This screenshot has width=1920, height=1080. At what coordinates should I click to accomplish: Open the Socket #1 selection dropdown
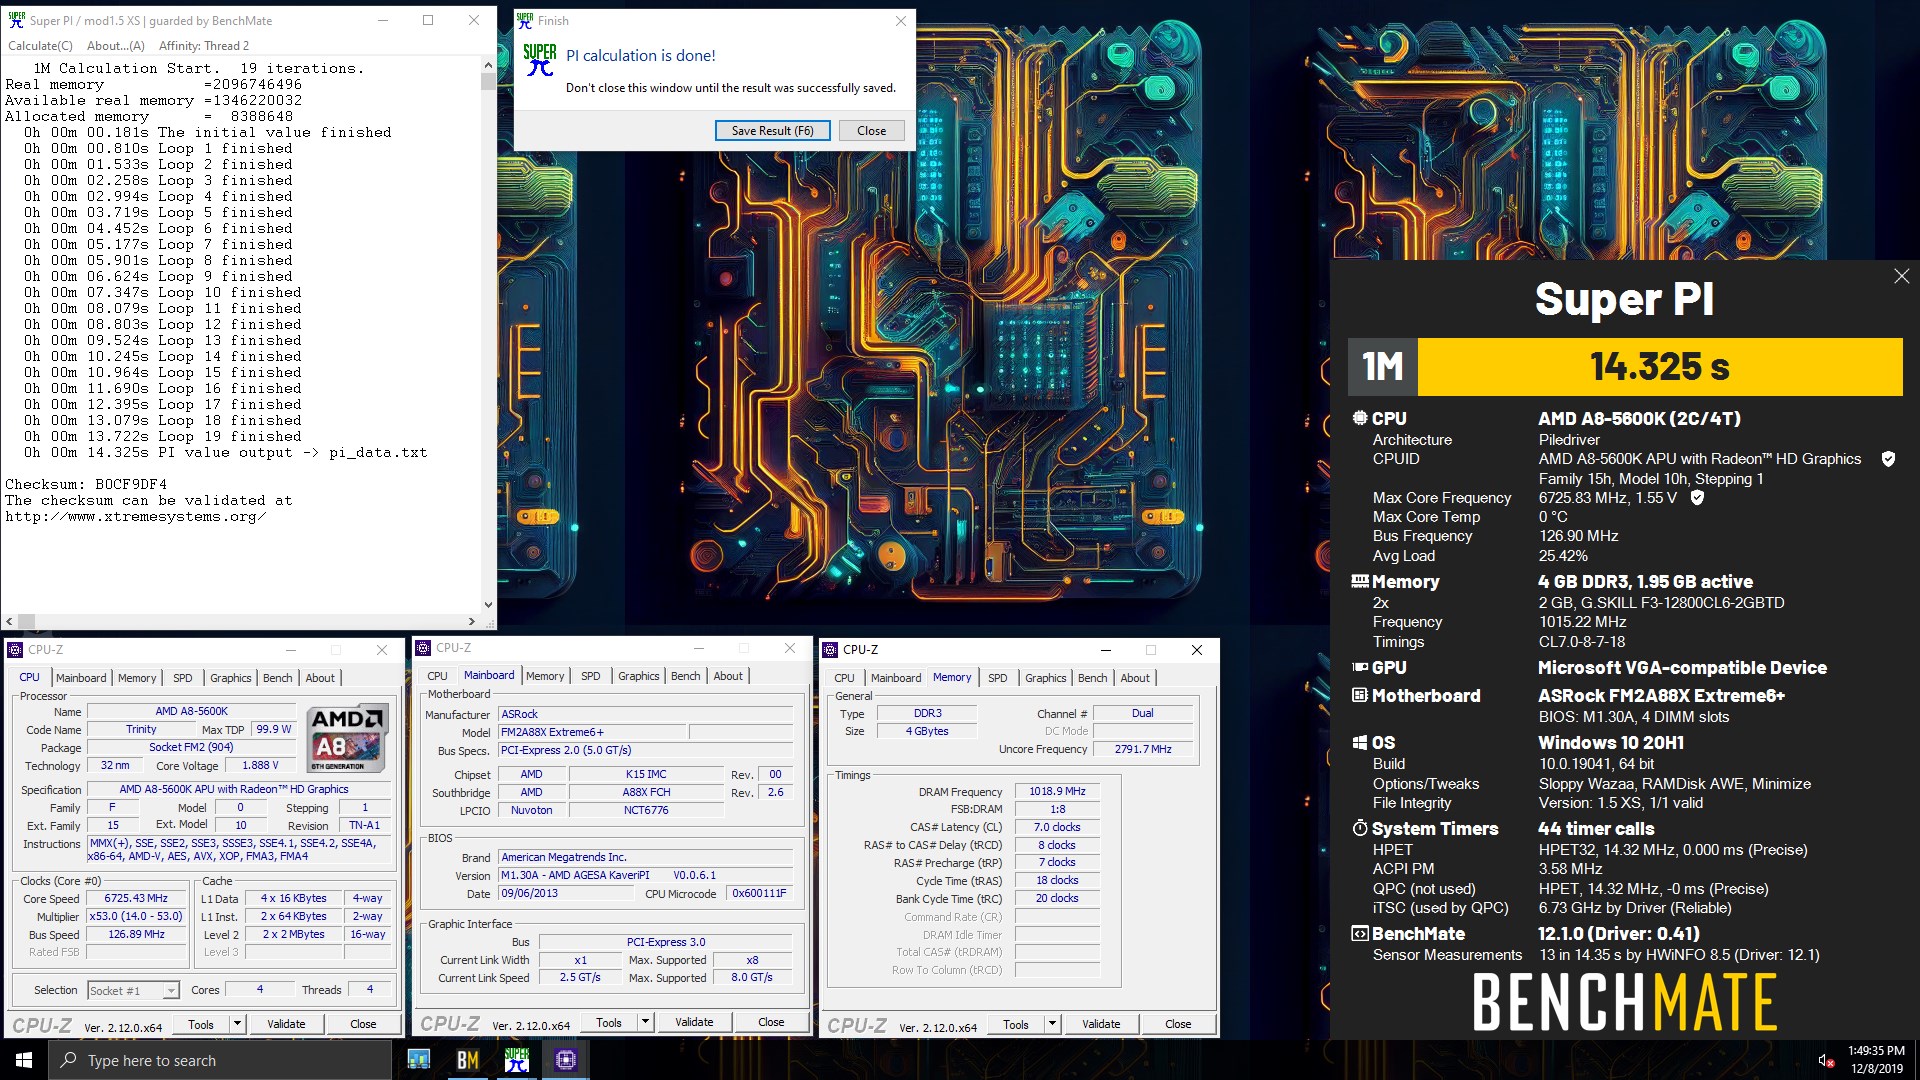171,991
